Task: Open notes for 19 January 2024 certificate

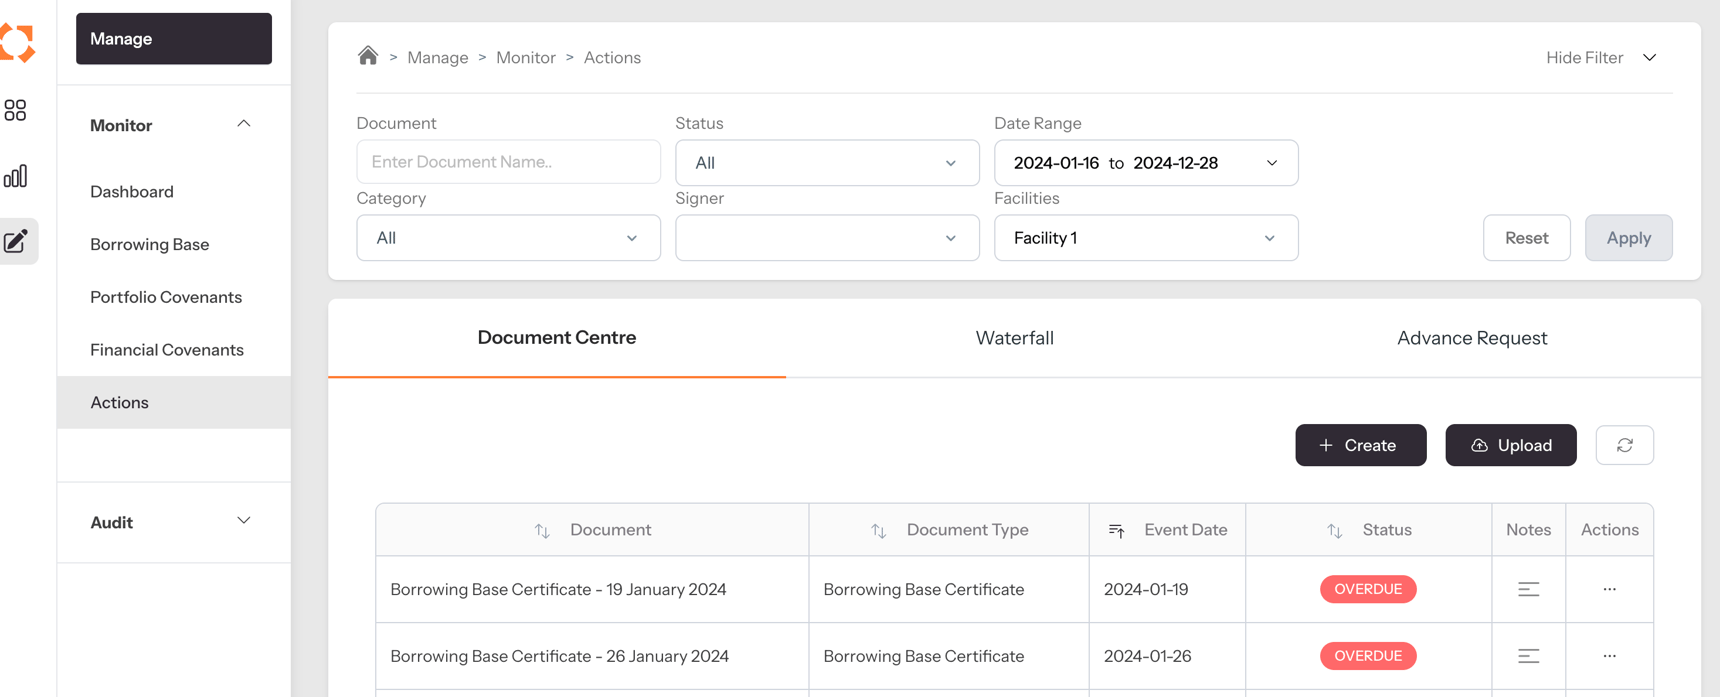Action: [1528, 589]
